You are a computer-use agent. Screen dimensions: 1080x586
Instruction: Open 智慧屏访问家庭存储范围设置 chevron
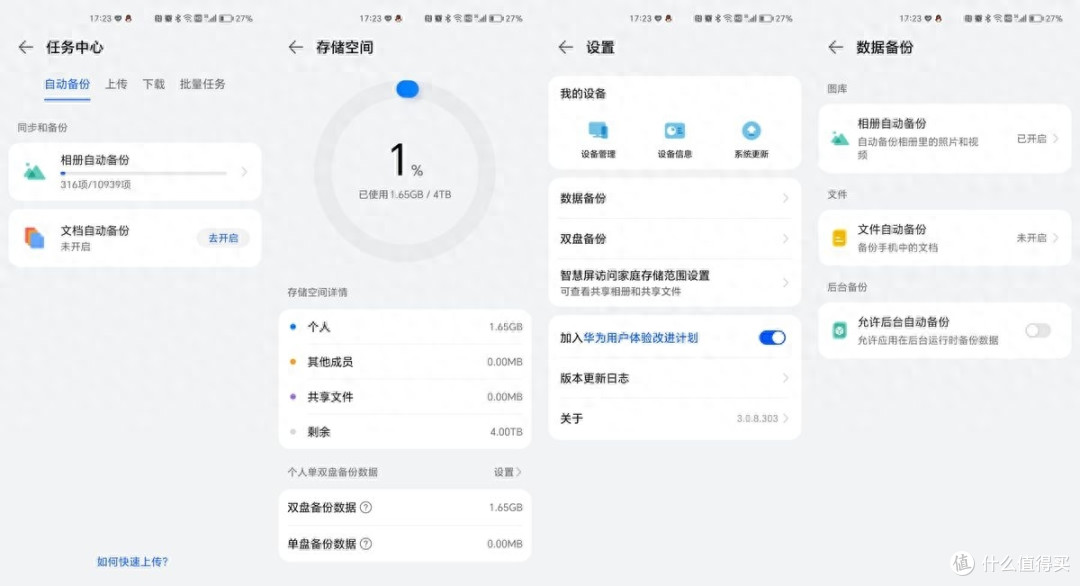pyautogui.click(x=785, y=282)
